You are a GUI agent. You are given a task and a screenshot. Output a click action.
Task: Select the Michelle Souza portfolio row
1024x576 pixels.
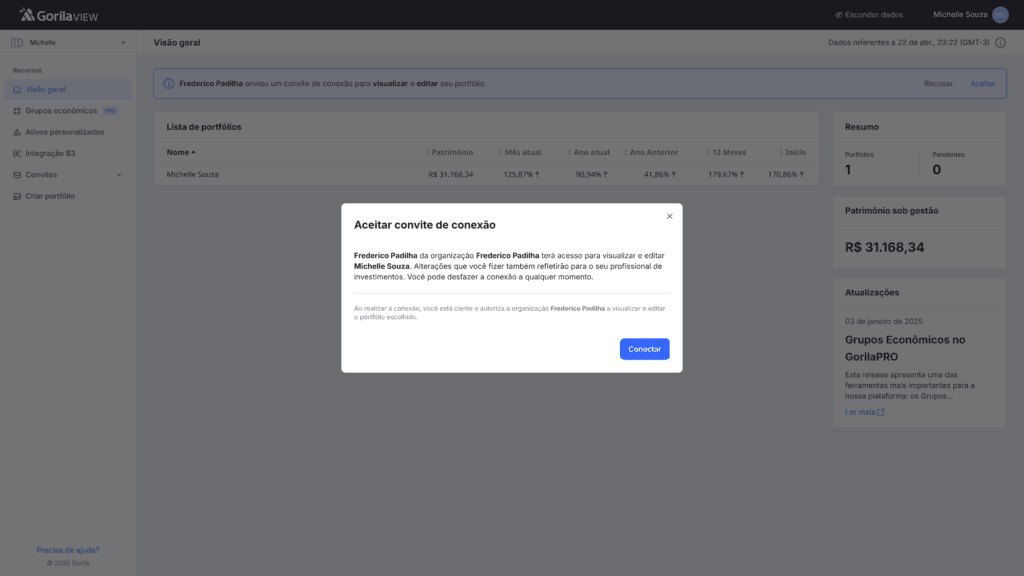(x=193, y=174)
